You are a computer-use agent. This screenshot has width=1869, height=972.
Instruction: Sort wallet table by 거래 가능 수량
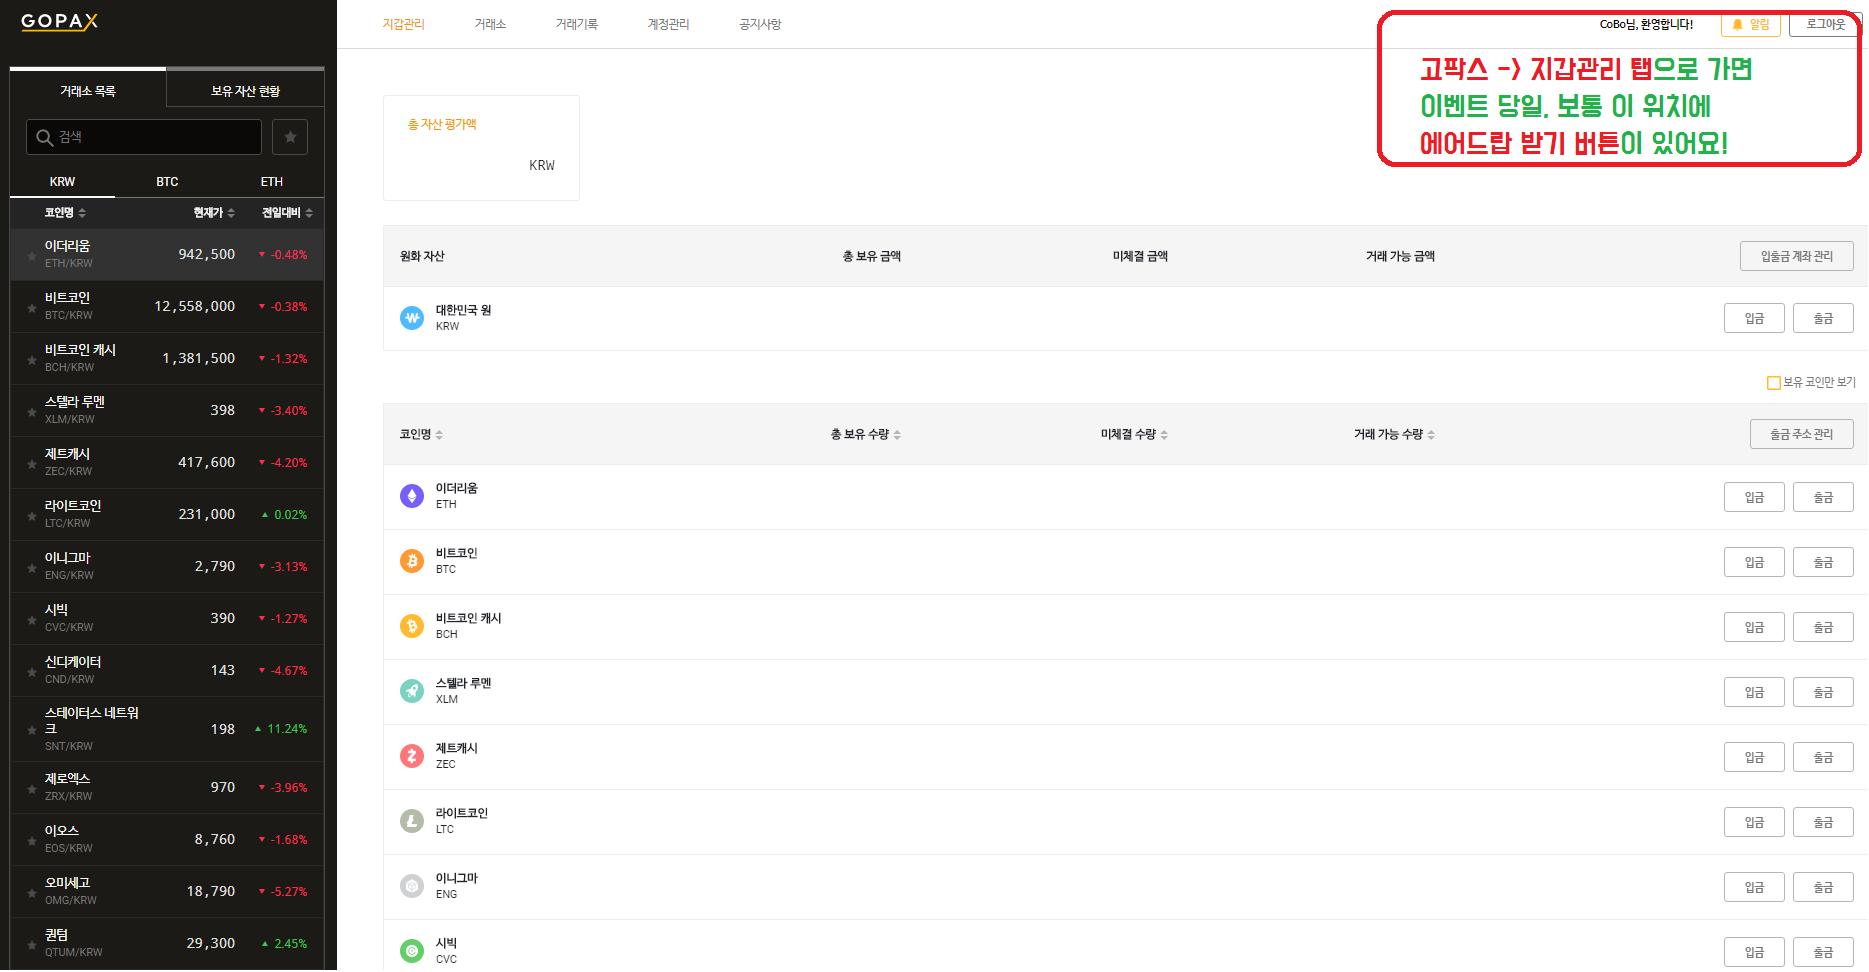click(1394, 434)
